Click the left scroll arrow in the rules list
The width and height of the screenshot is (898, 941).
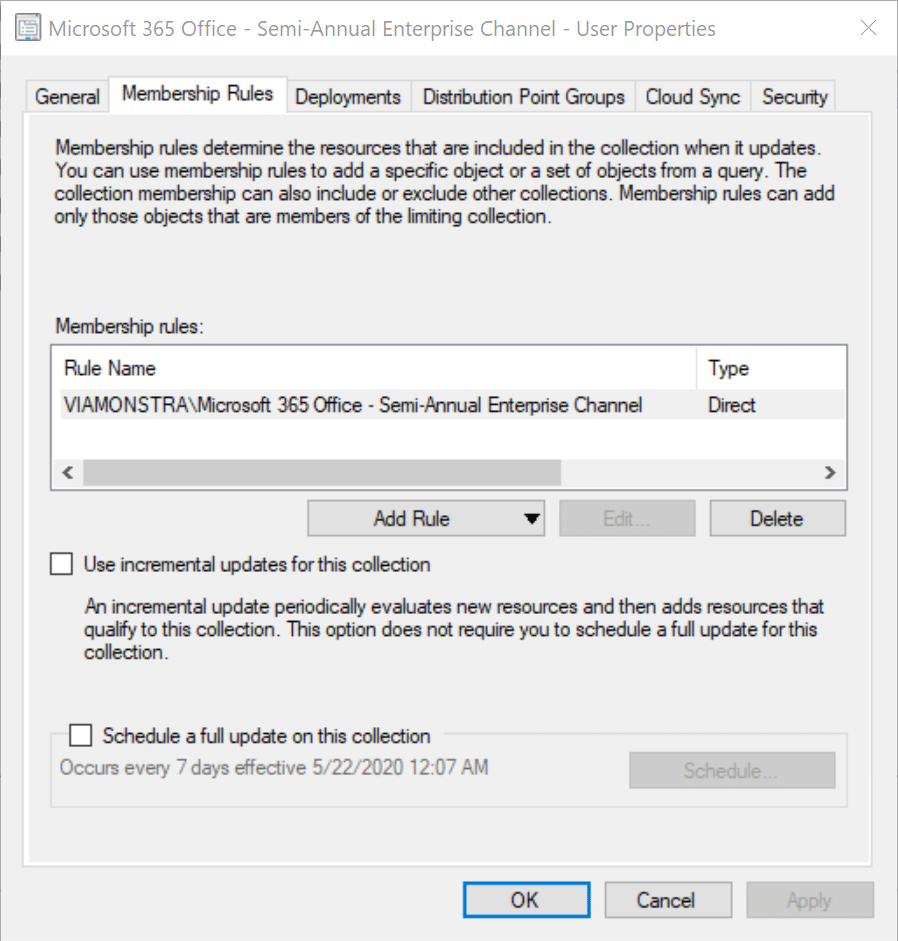click(x=67, y=473)
